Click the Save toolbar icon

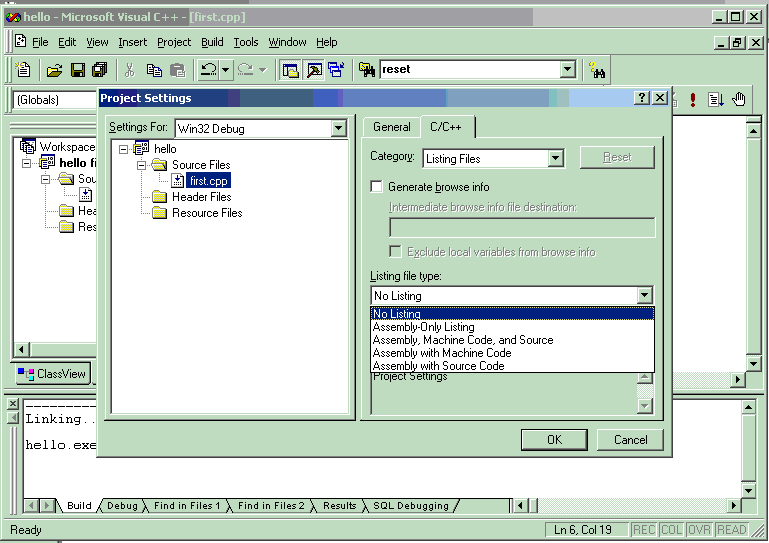pos(78,70)
